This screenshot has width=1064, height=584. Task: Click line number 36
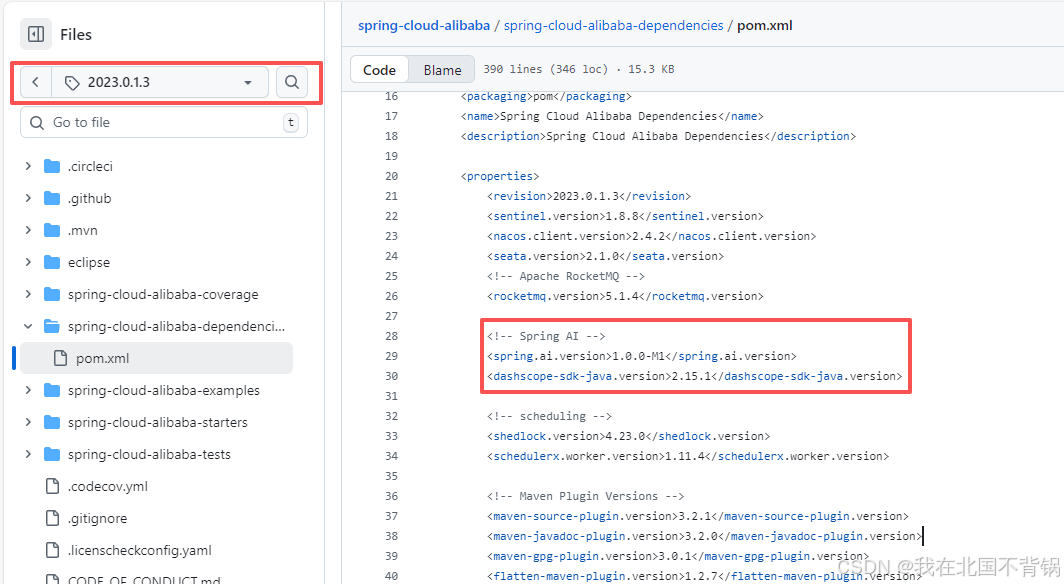(392, 496)
